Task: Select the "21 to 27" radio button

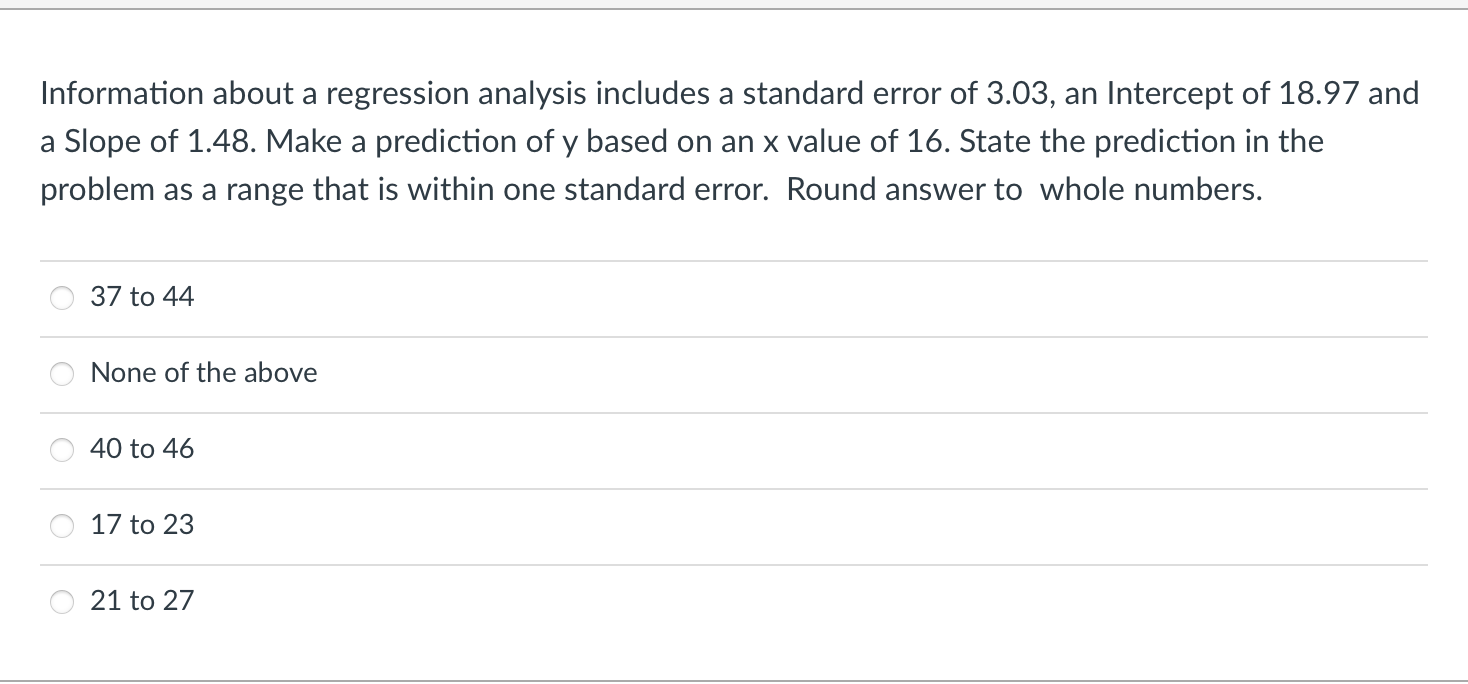Action: [x=61, y=601]
